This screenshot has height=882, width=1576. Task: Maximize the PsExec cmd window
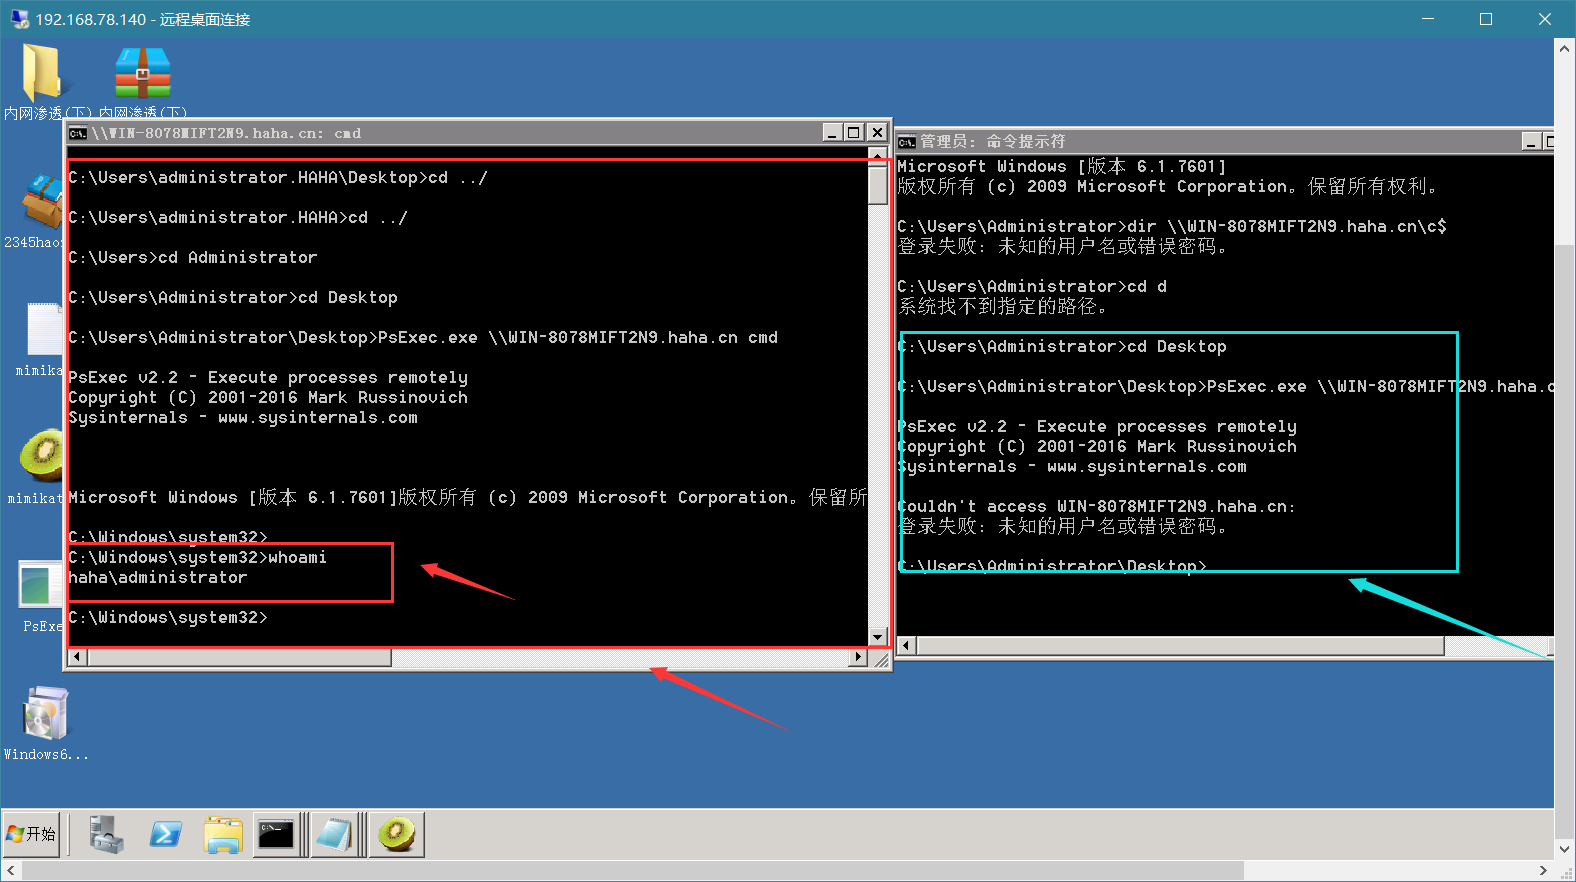pyautogui.click(x=854, y=132)
